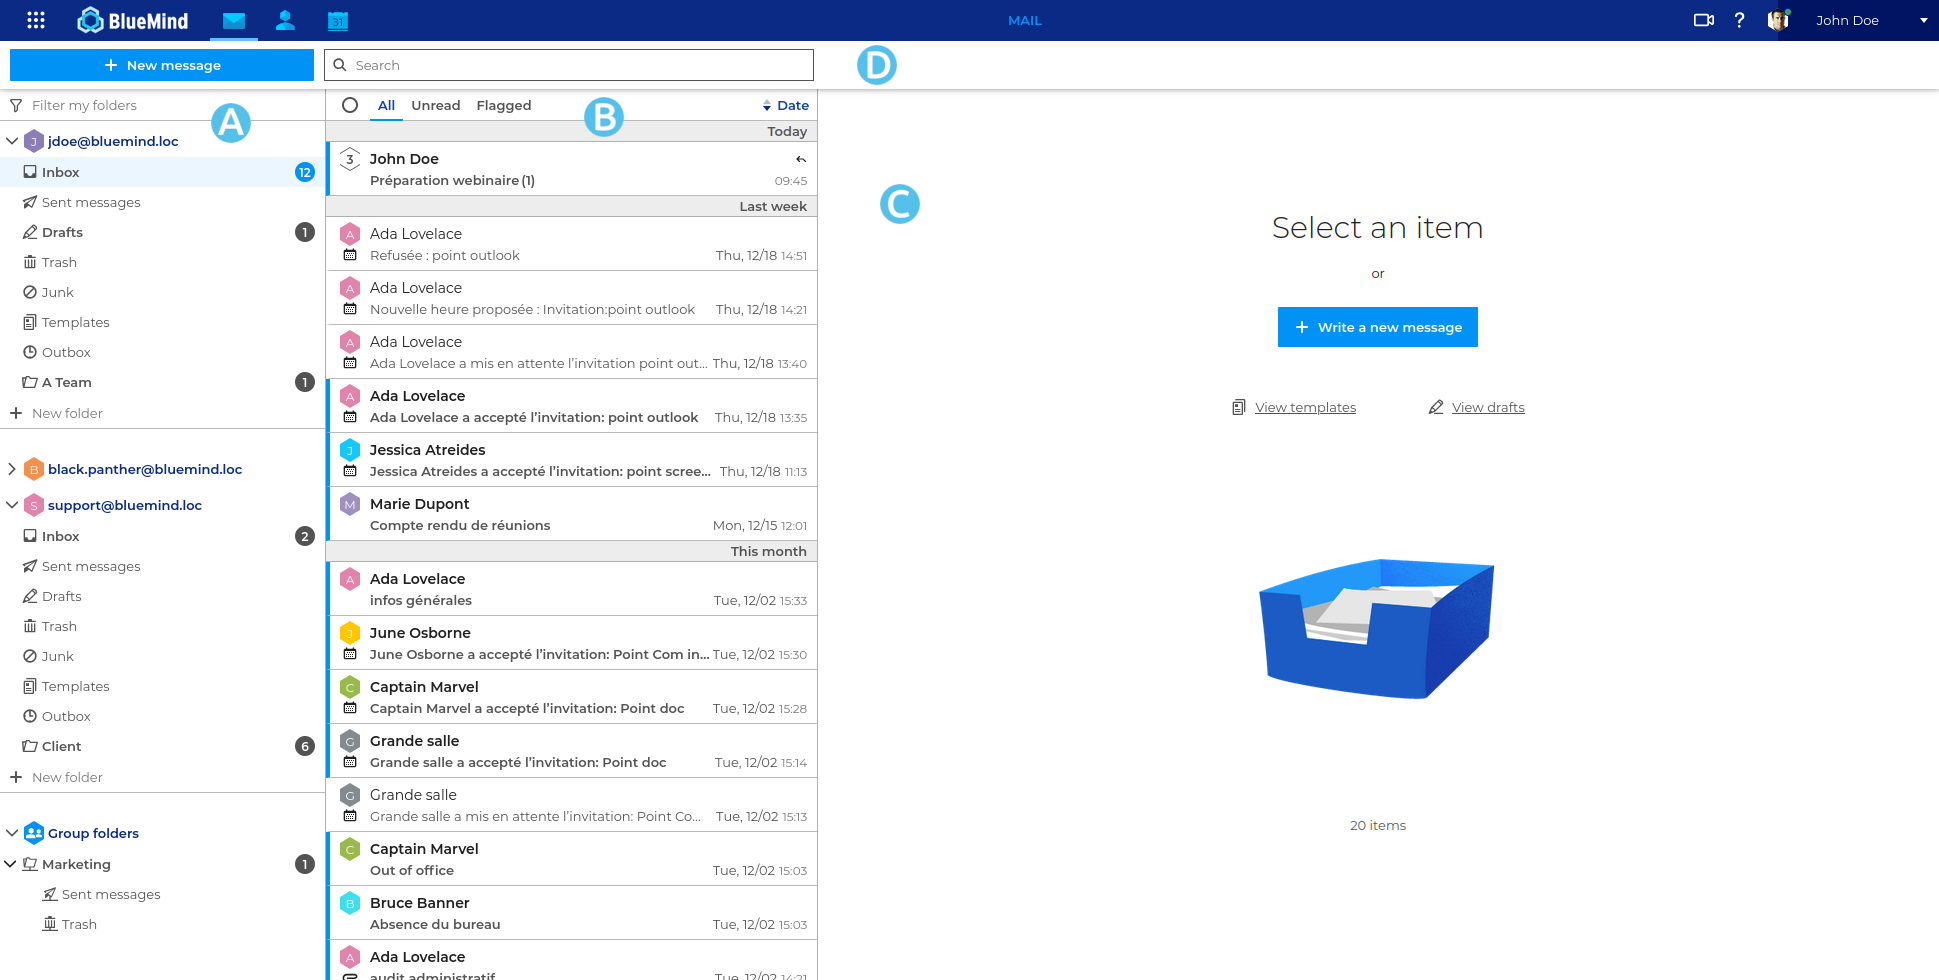
Task: Open the A Team folder
Action: point(66,382)
